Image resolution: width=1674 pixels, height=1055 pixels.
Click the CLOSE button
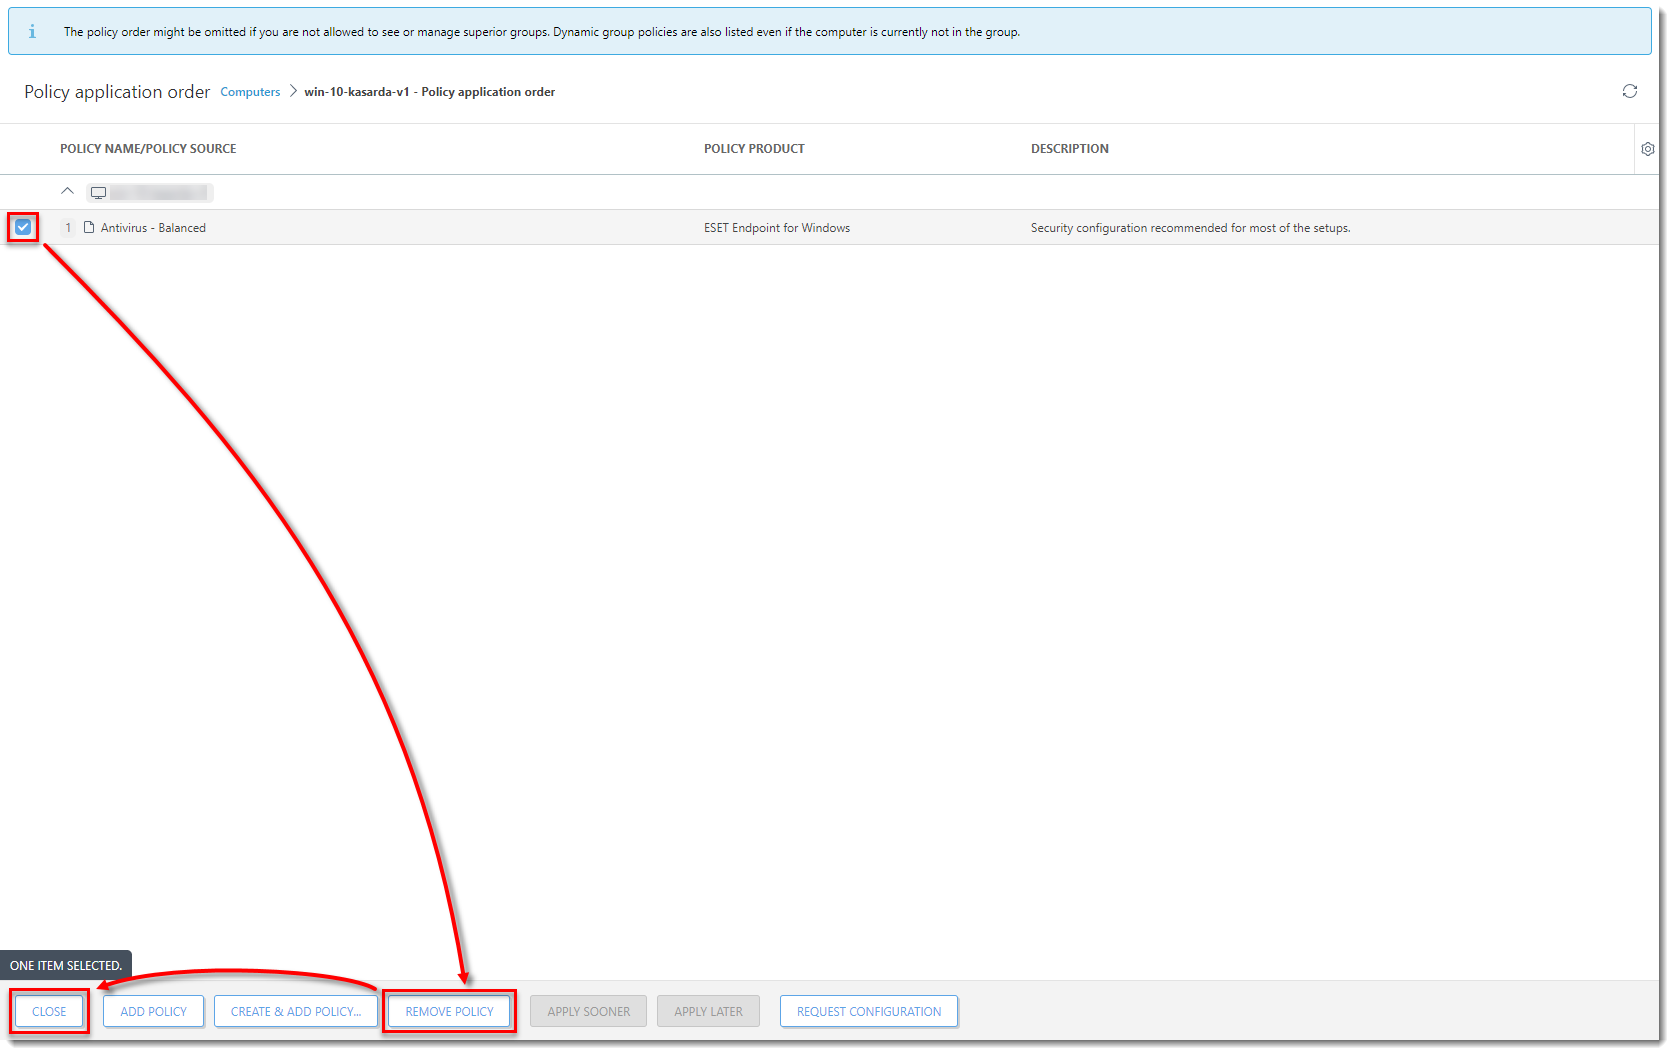coord(48,1011)
